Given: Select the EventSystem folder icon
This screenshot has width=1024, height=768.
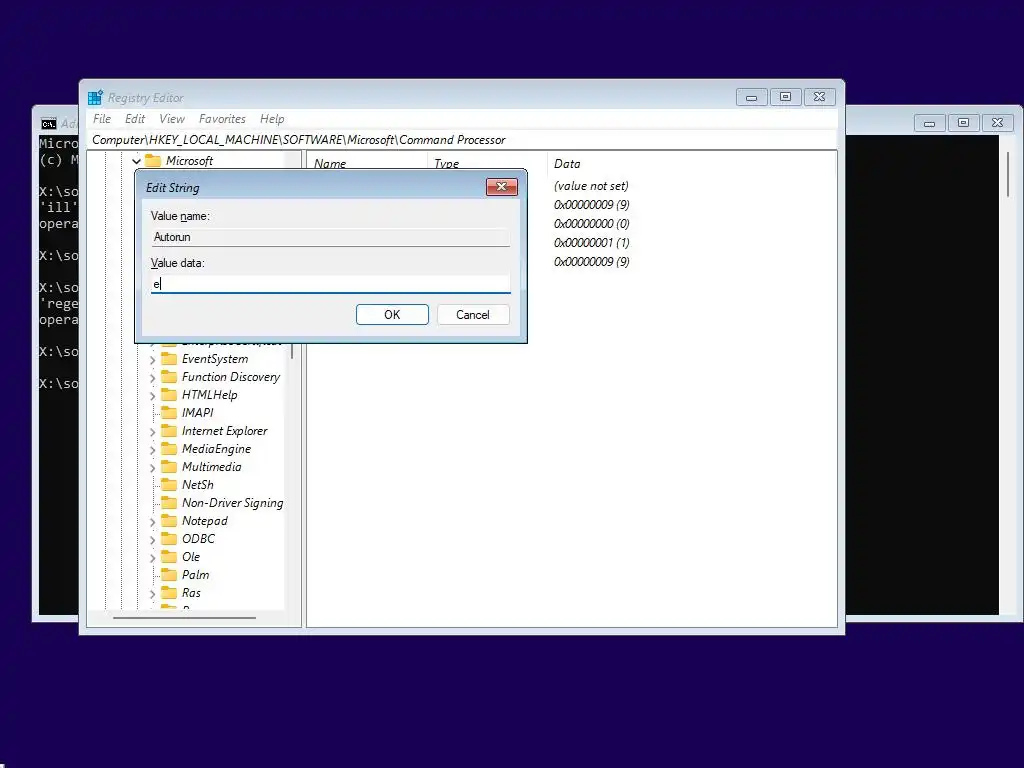Looking at the screenshot, I should point(169,359).
